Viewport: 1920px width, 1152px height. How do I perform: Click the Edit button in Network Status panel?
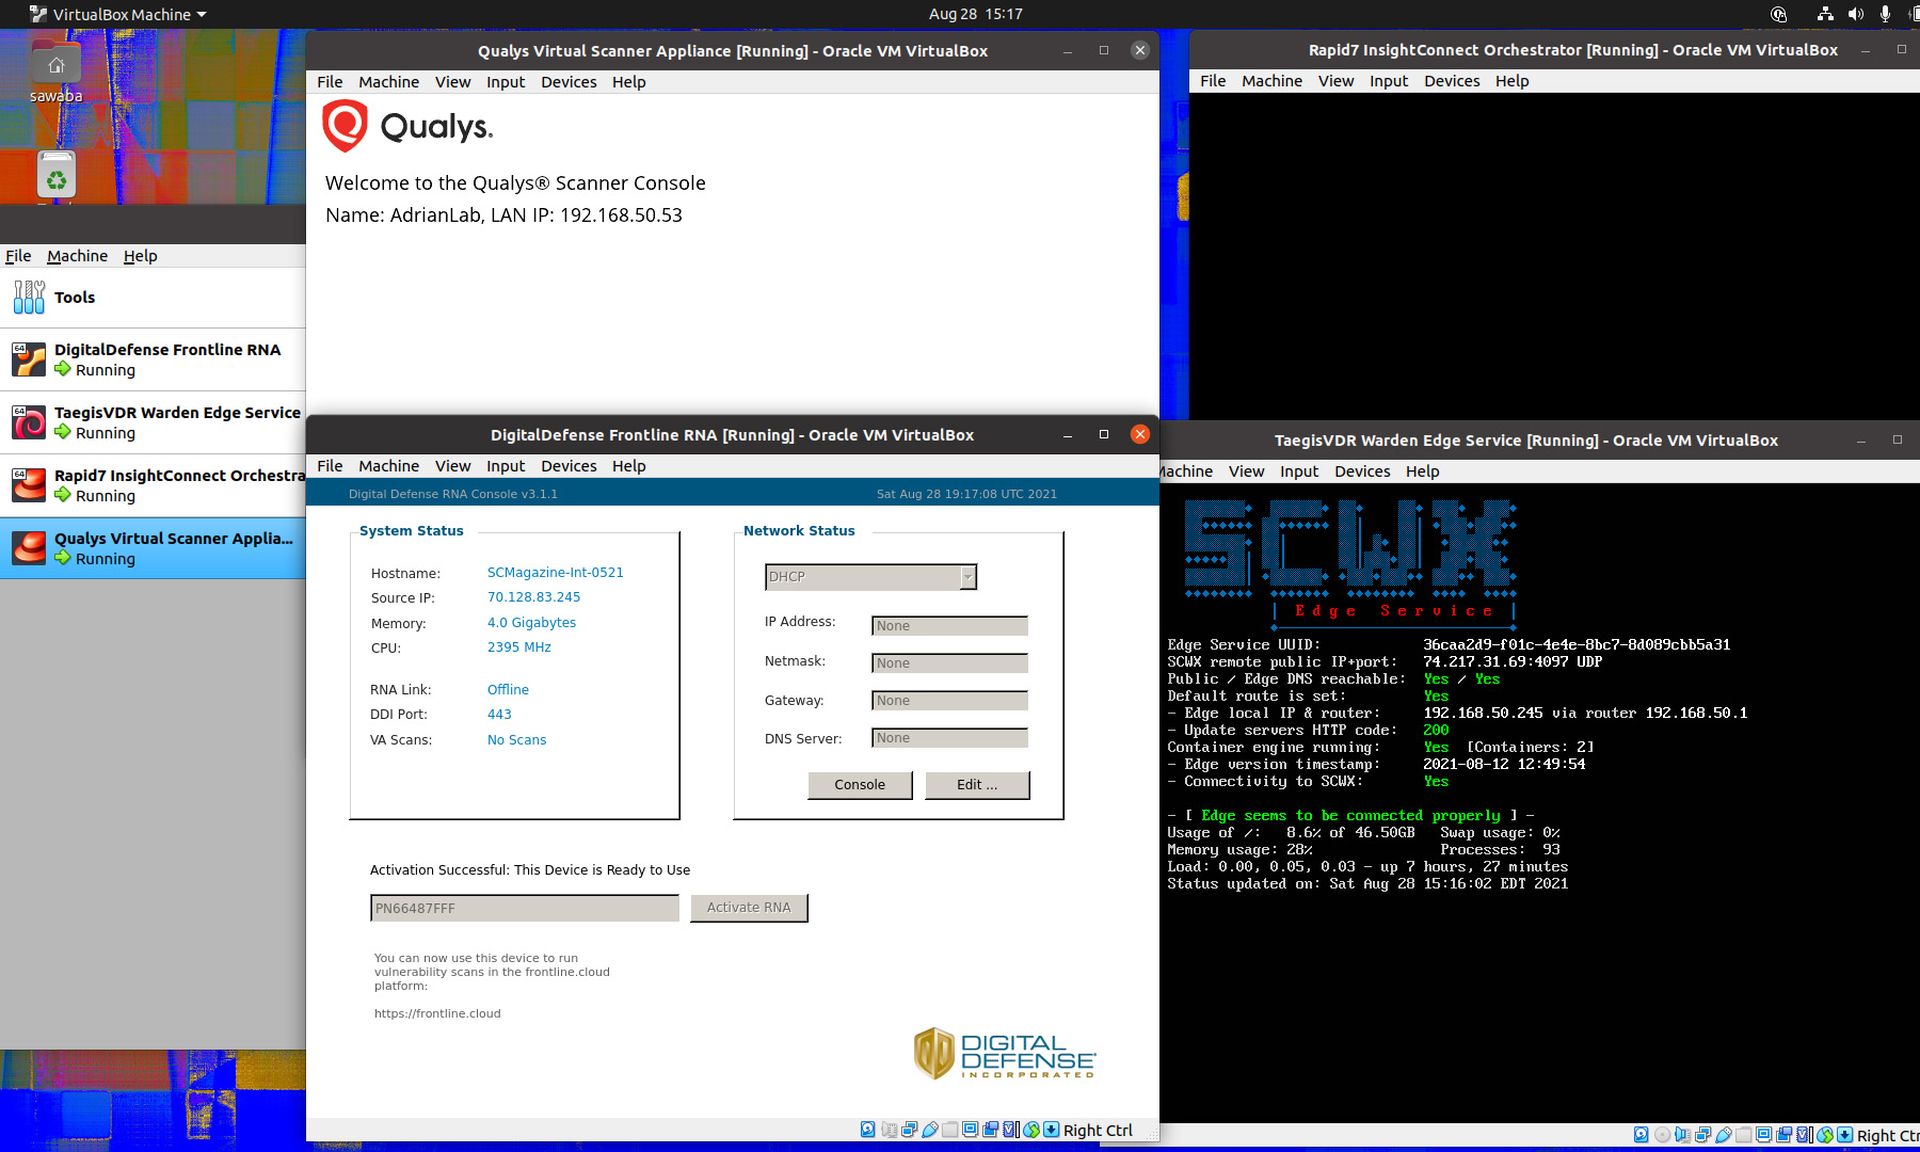tap(976, 783)
